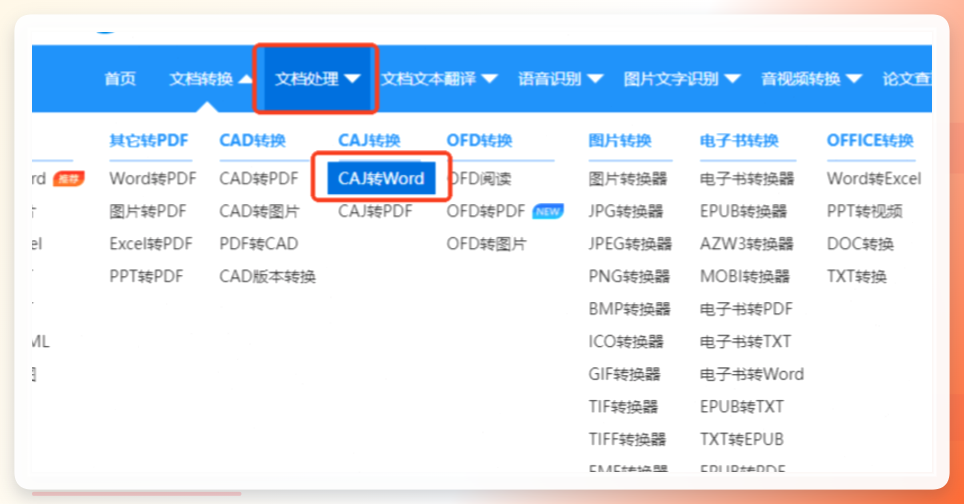Viewport: 964px width, 504px height.
Task: Click the CAJ转换 category heading
Action: click(x=369, y=141)
